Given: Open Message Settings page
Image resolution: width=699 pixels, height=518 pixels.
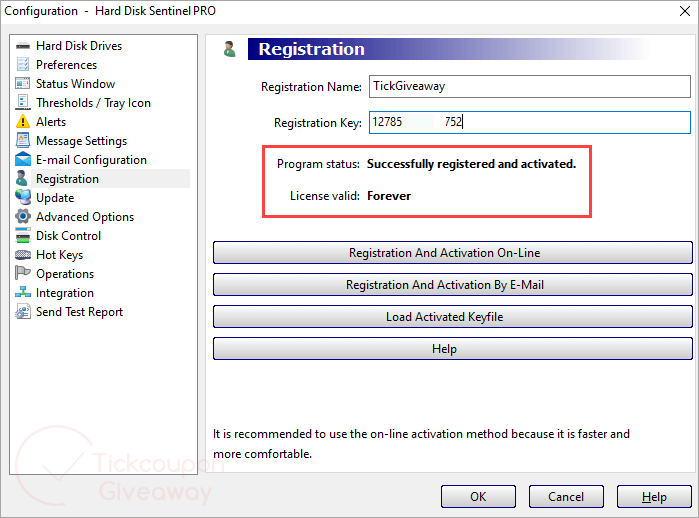Looking at the screenshot, I should click(82, 141).
